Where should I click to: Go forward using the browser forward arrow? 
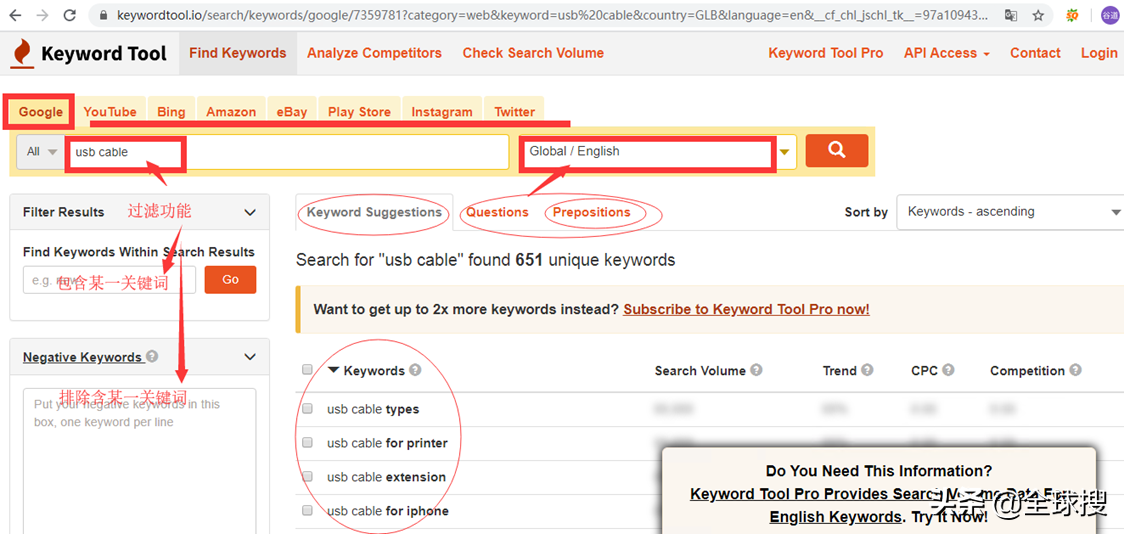click(x=42, y=14)
